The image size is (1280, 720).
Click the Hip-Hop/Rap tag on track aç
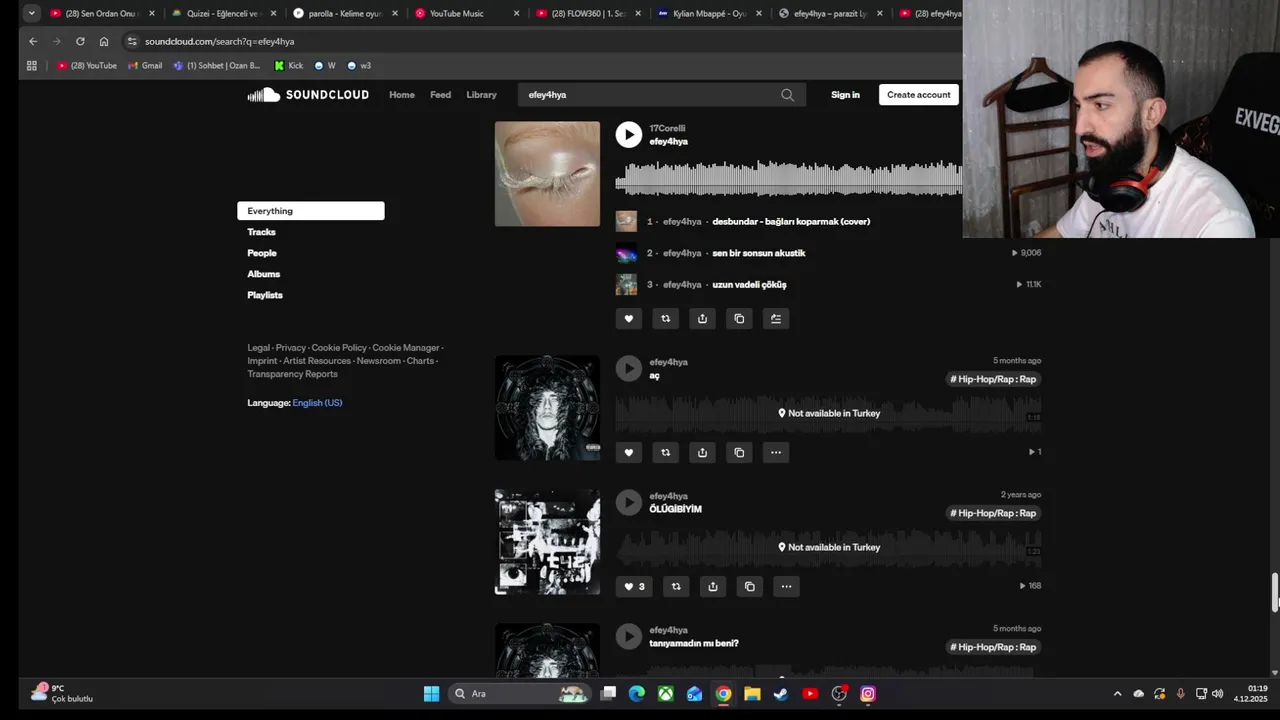tap(994, 379)
